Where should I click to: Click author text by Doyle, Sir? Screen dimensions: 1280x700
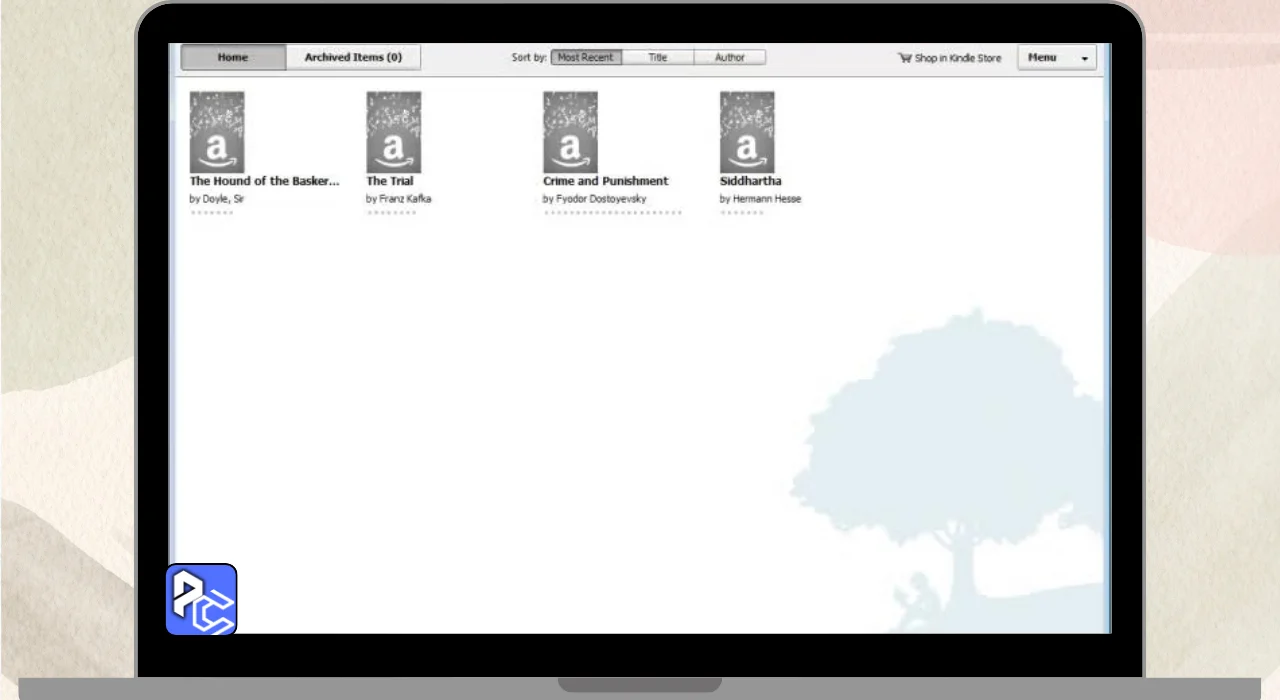[217, 199]
